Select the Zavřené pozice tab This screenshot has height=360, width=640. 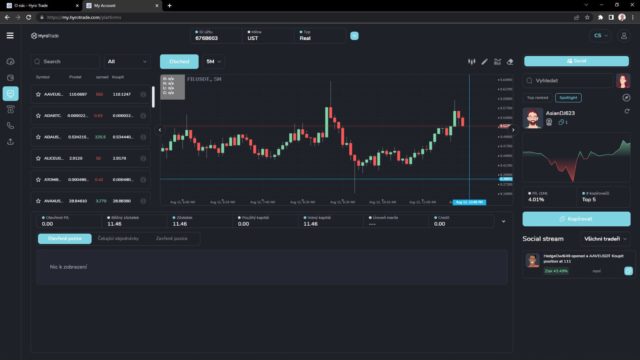[172, 238]
